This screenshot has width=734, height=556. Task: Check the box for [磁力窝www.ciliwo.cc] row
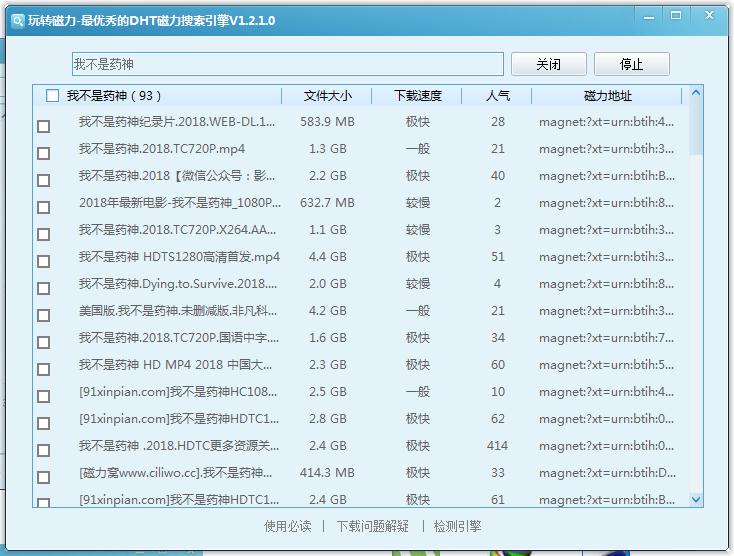coord(44,477)
